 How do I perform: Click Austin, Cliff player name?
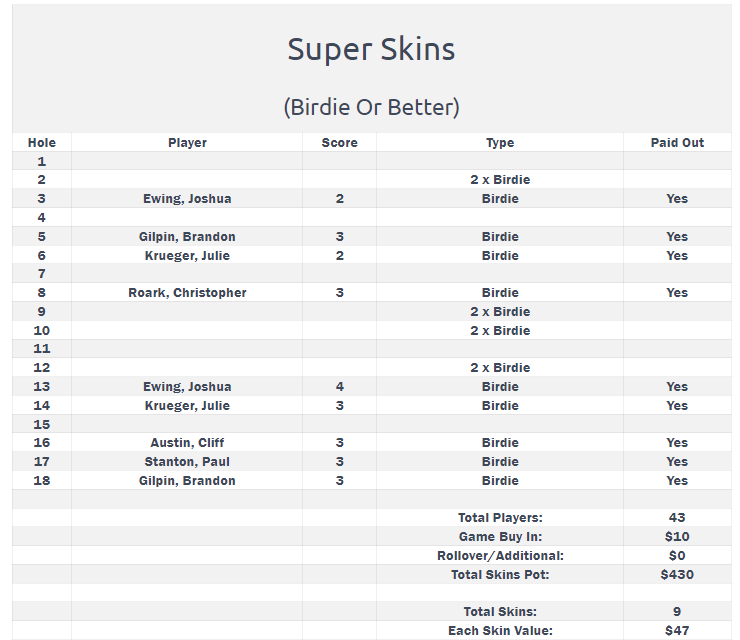pos(187,443)
